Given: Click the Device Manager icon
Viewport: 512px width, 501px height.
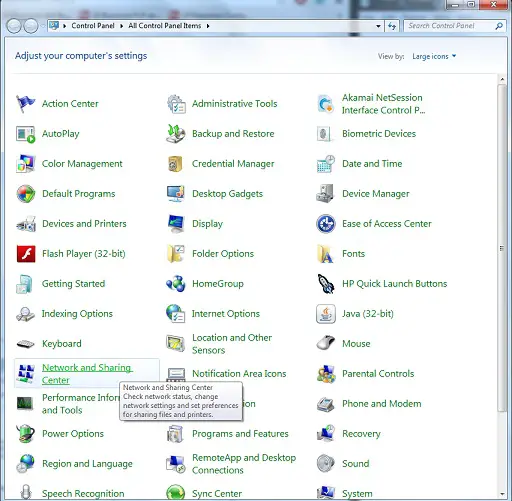Looking at the screenshot, I should tap(325, 194).
